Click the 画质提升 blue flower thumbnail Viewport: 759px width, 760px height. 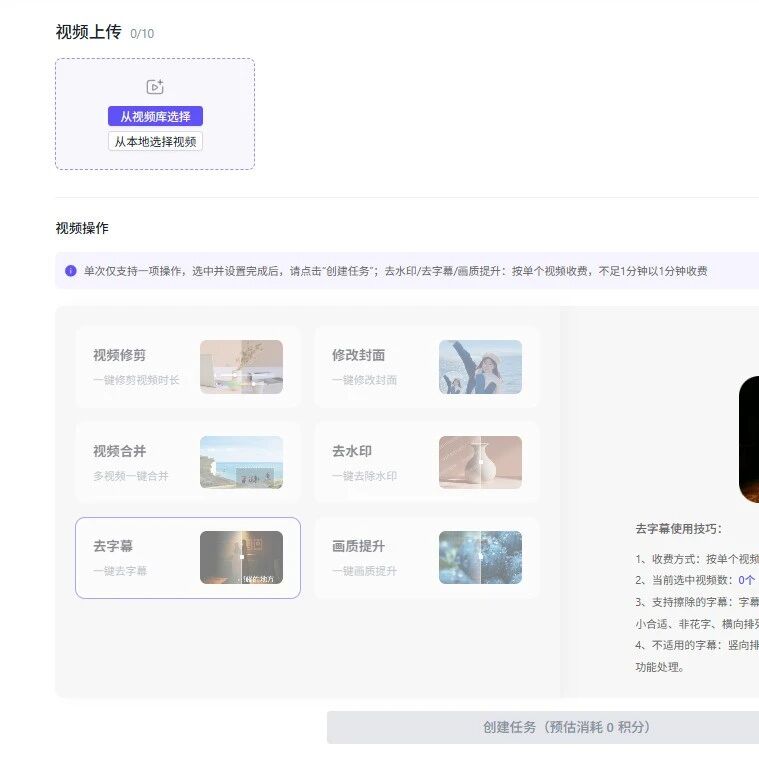(x=480, y=557)
